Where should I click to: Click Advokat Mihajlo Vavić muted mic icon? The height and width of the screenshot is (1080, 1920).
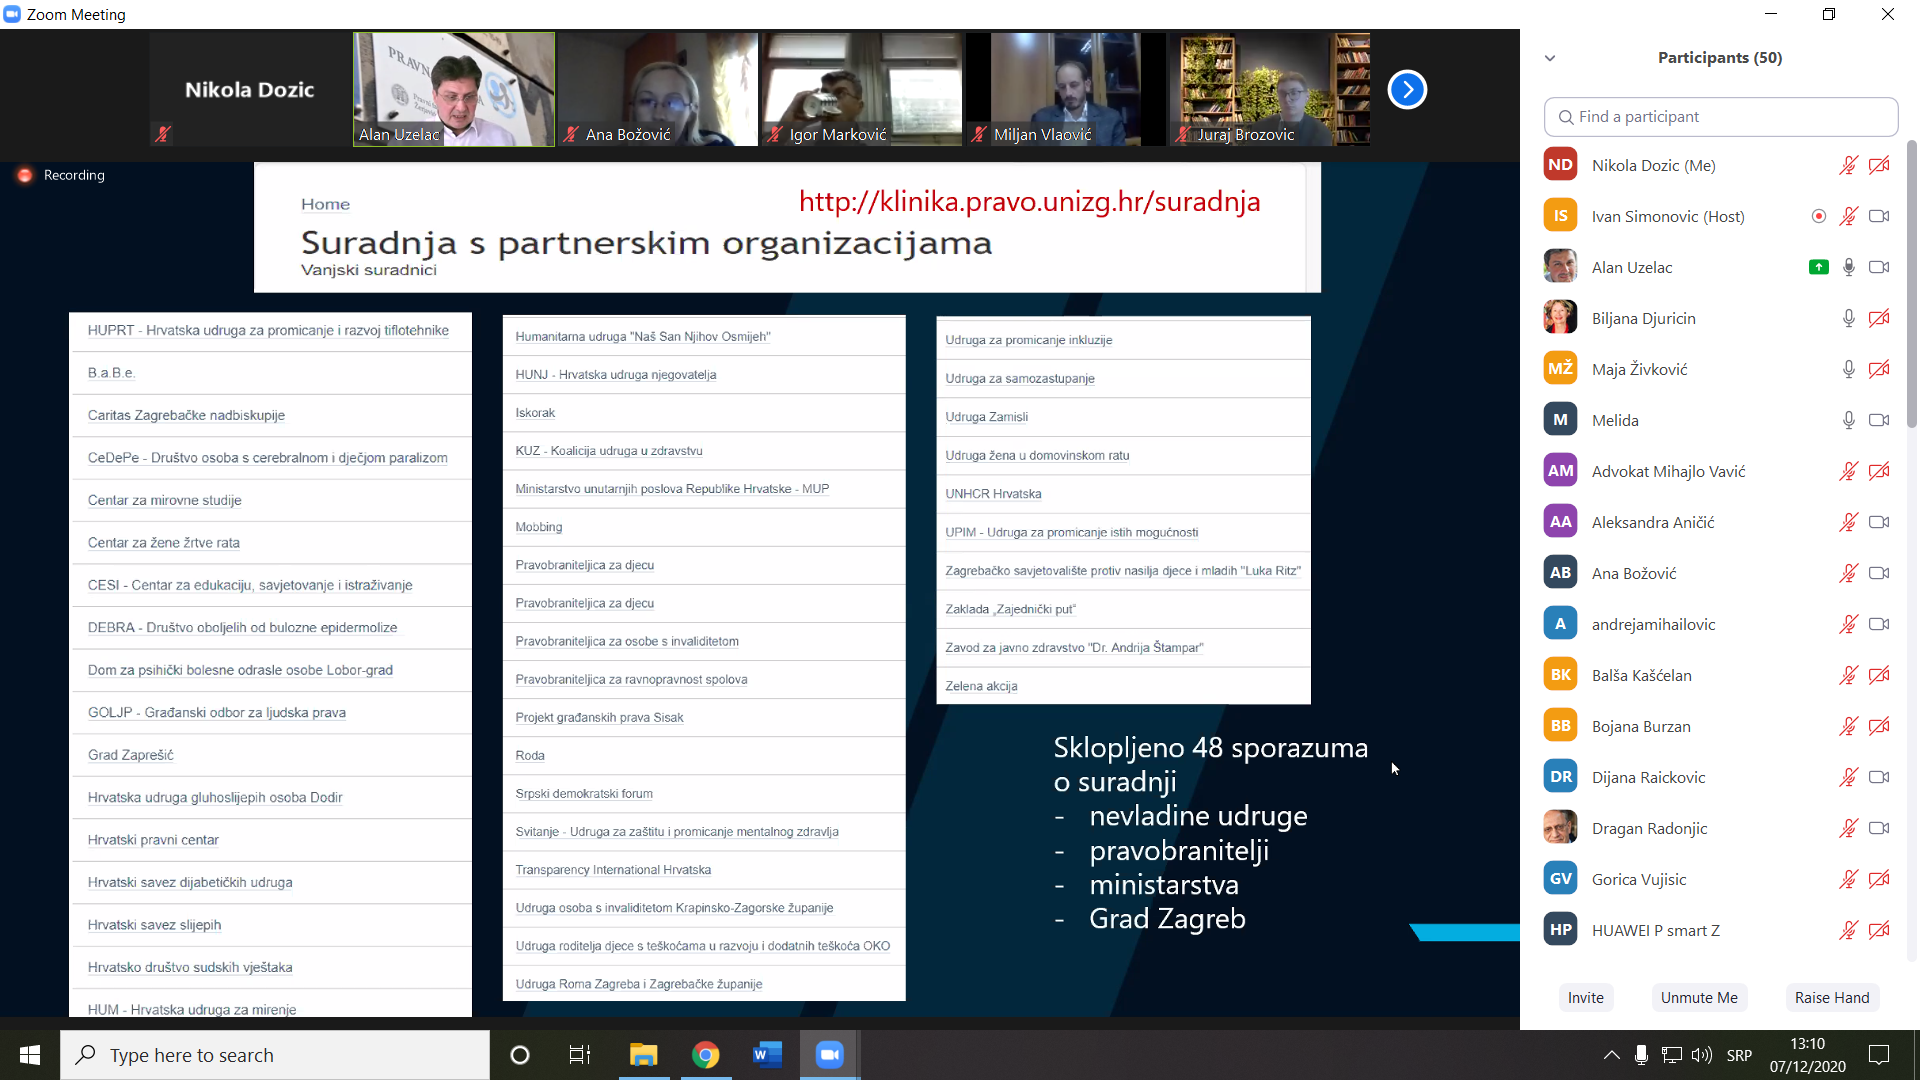(x=1848, y=471)
